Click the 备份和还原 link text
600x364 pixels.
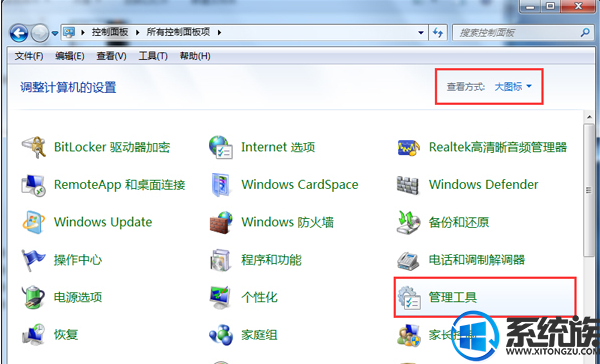pyautogui.click(x=459, y=222)
